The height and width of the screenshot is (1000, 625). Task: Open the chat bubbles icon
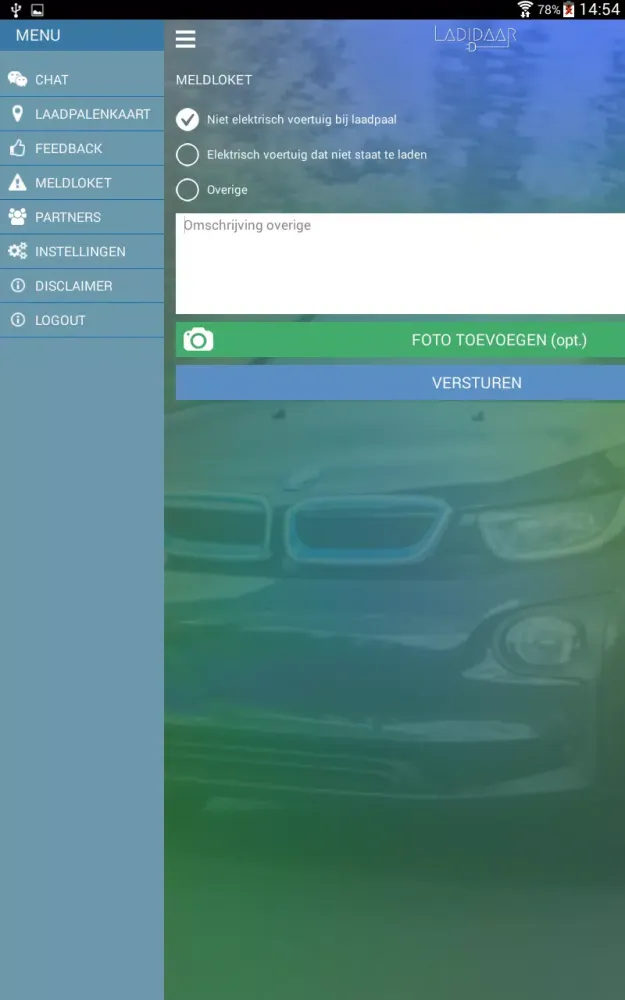click(x=17, y=80)
